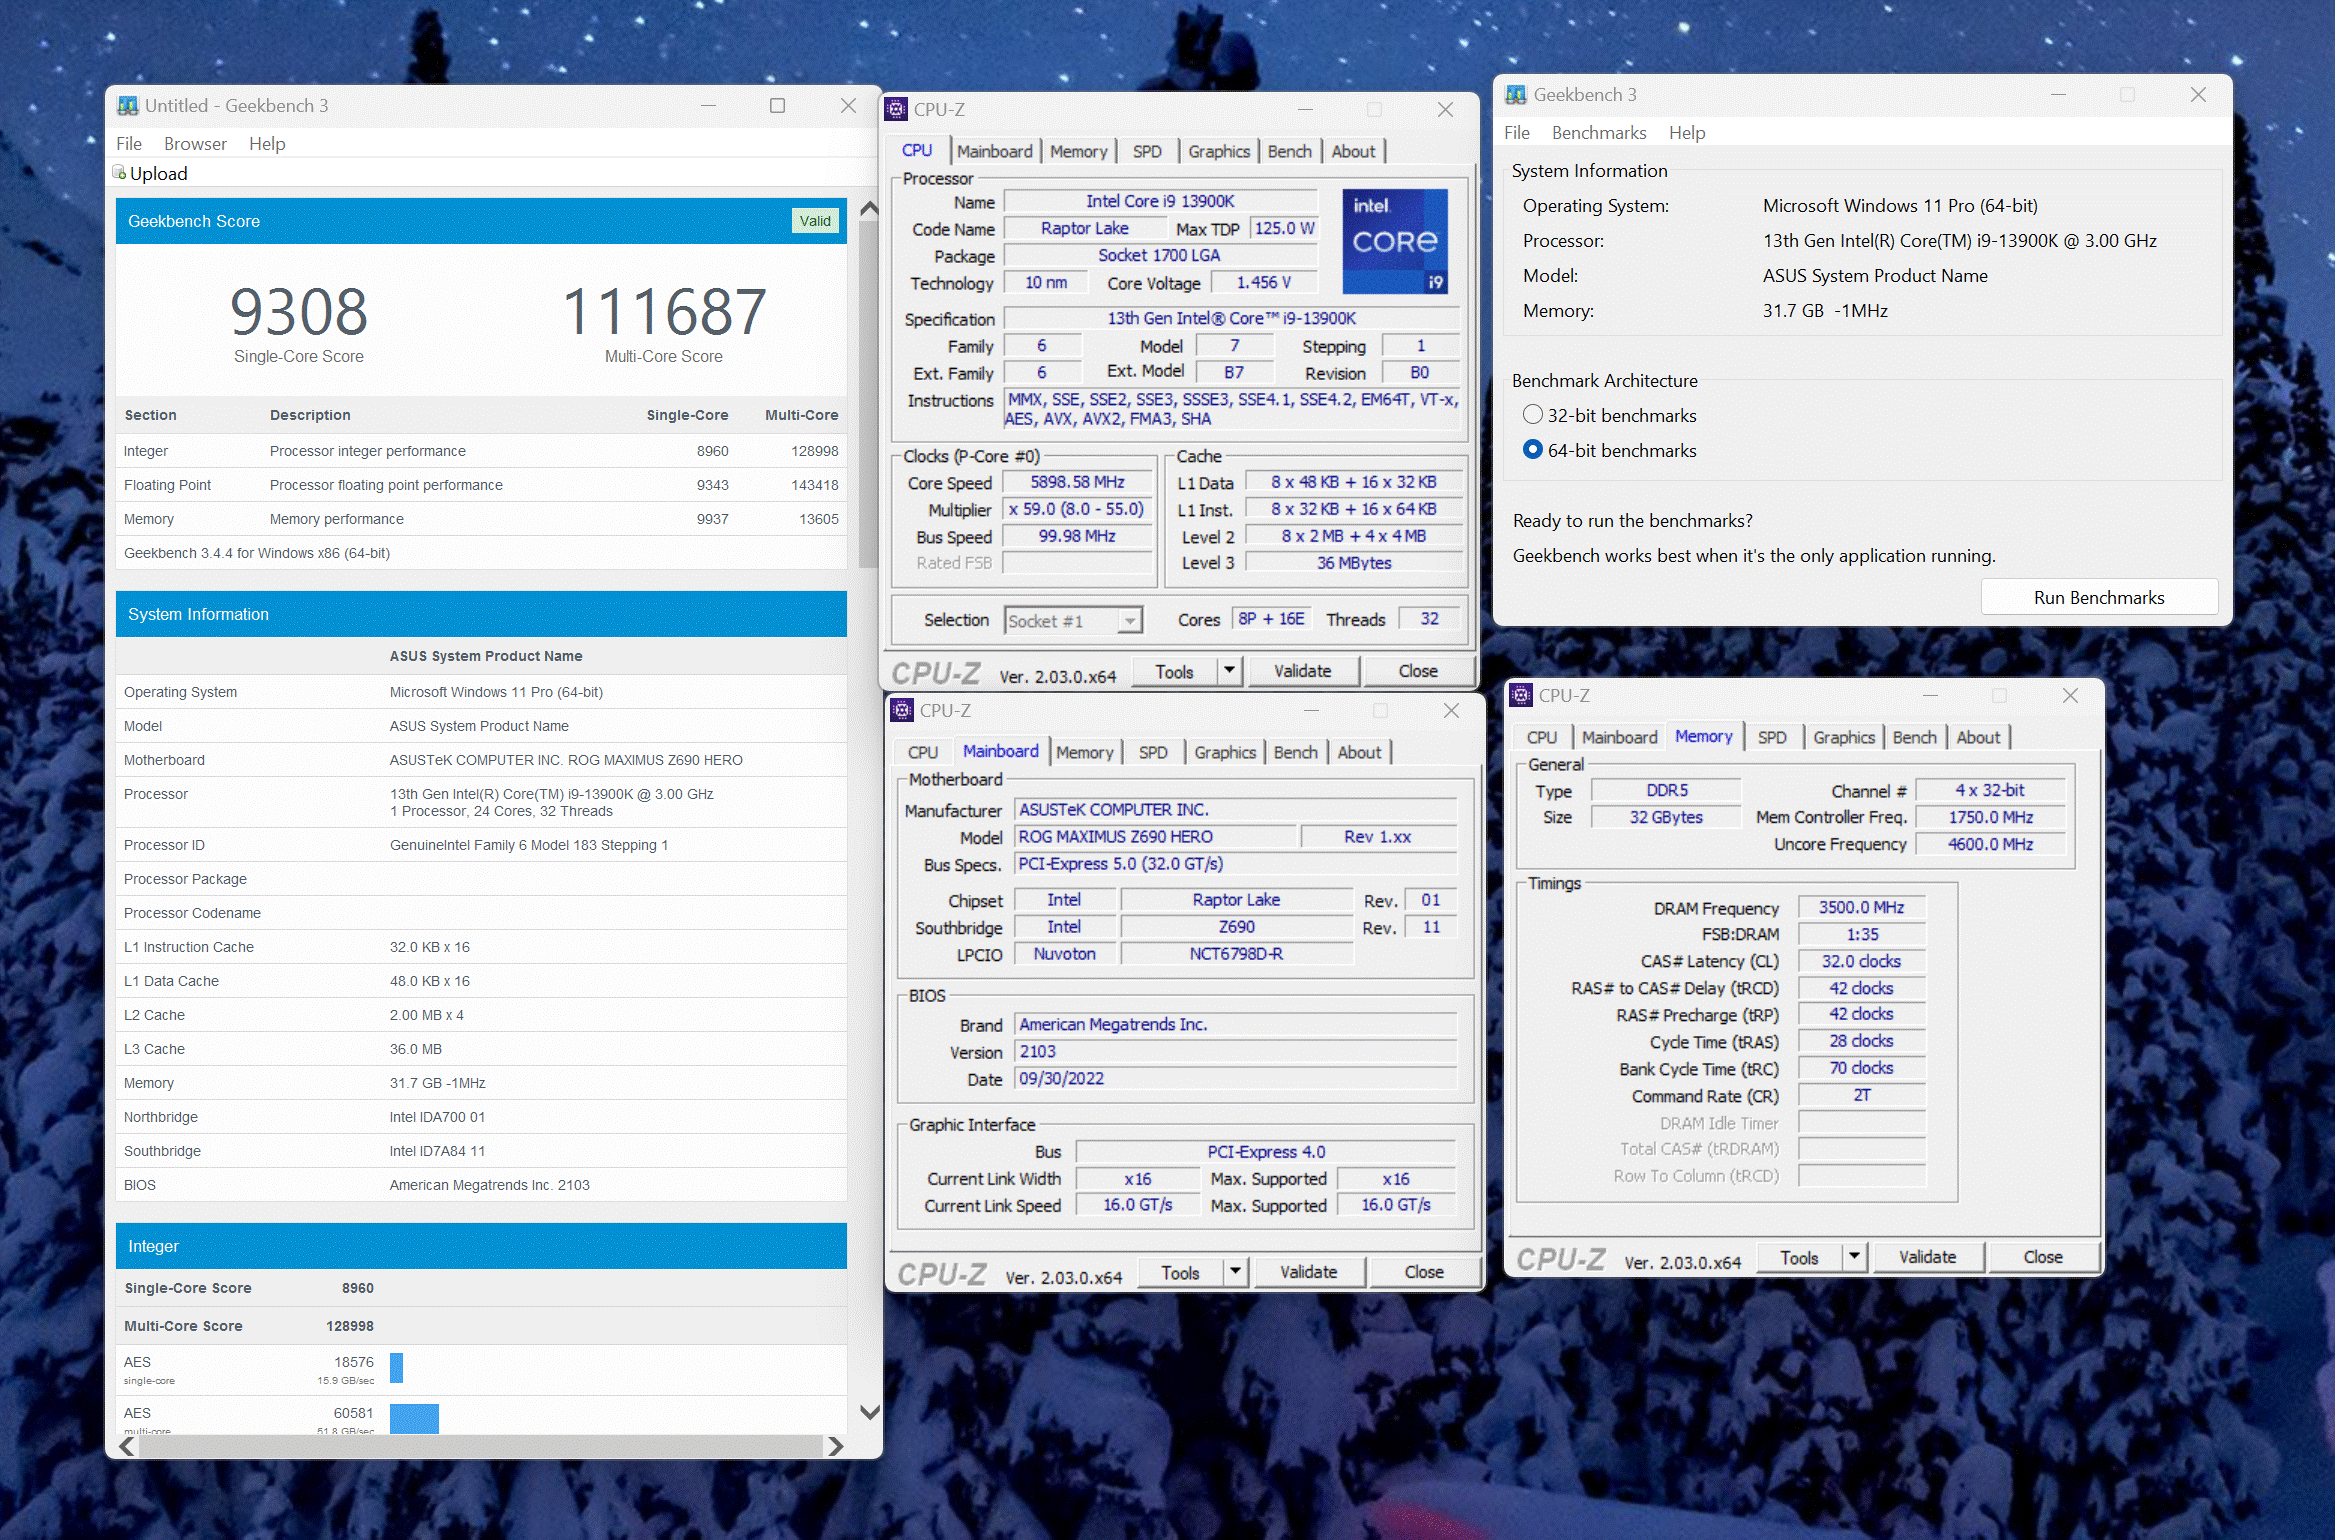Switch to the CPU tab in the CPU-Z Mainboard window

[922, 752]
